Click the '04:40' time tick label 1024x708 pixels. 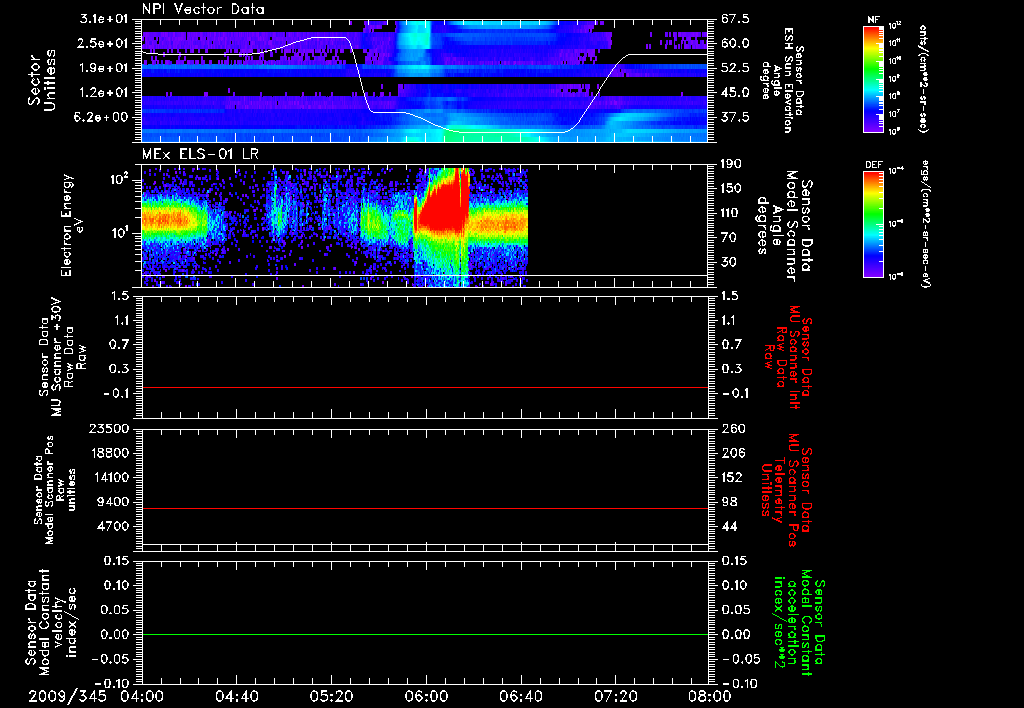[x=236, y=696]
